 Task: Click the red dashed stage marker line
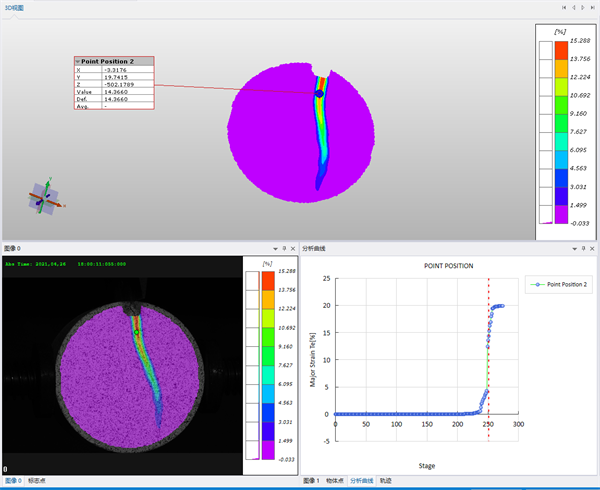pyautogui.click(x=489, y=360)
